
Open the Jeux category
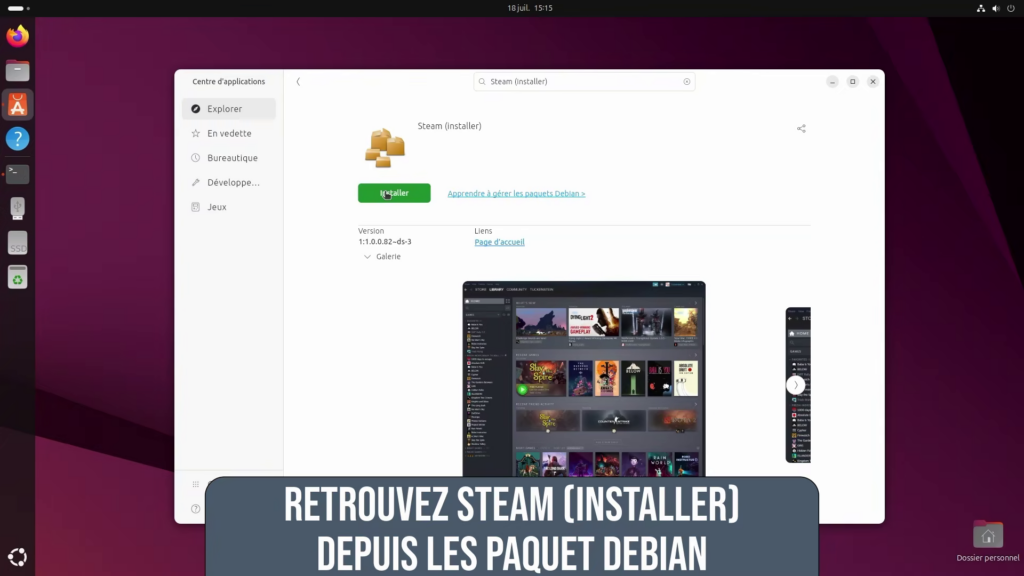tap(217, 207)
